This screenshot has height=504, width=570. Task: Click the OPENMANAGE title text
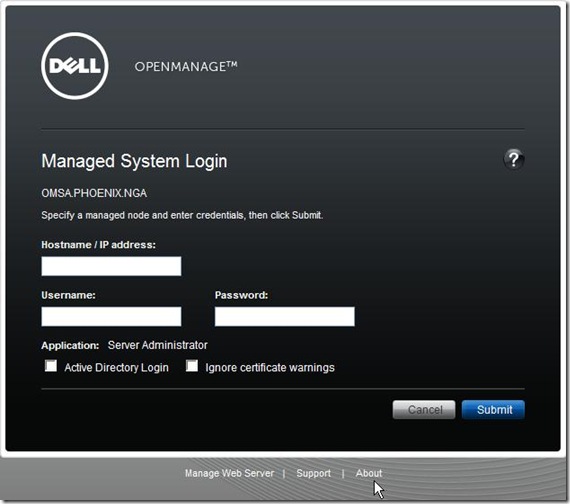[186, 67]
